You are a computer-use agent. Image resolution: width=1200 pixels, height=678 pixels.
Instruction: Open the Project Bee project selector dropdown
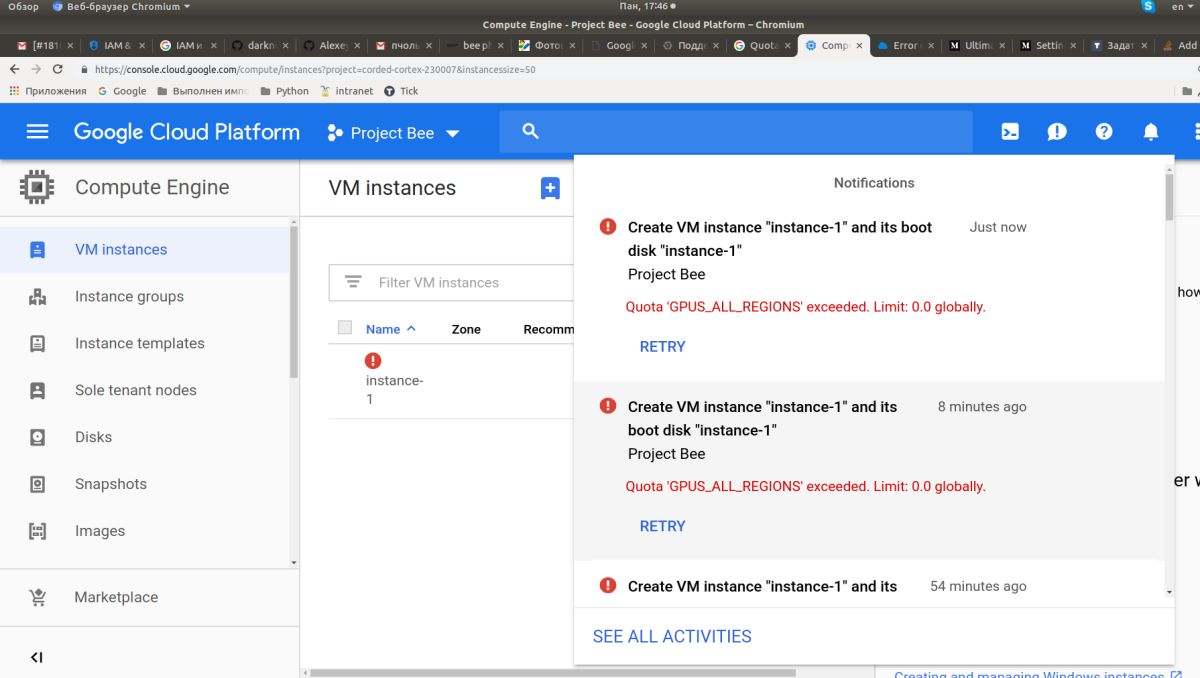pos(393,133)
